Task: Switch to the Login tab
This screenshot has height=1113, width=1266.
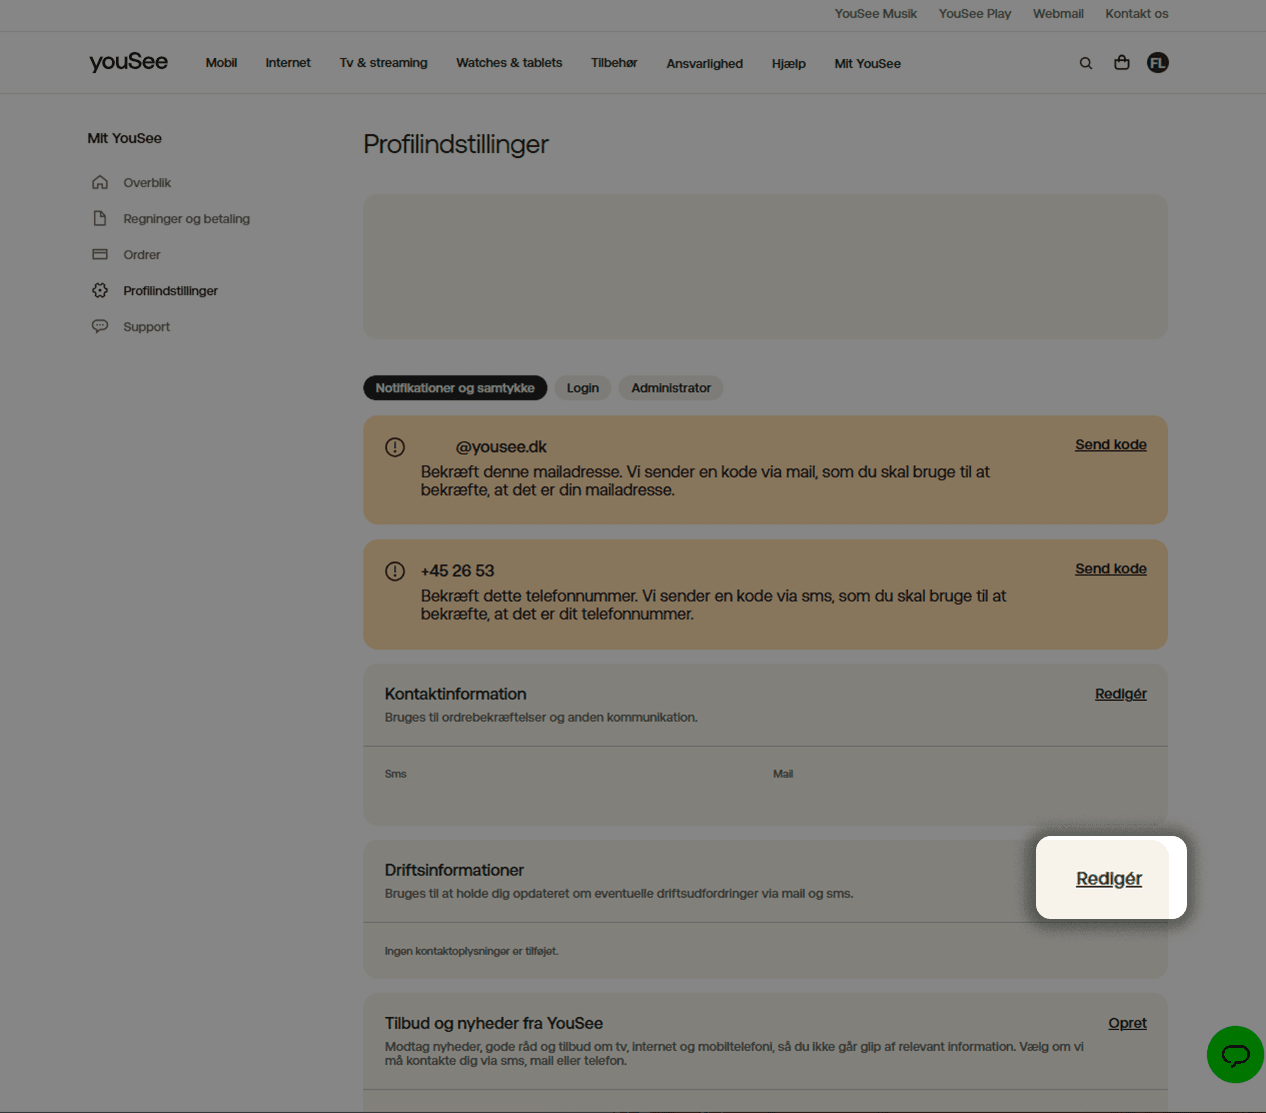Action: [583, 387]
